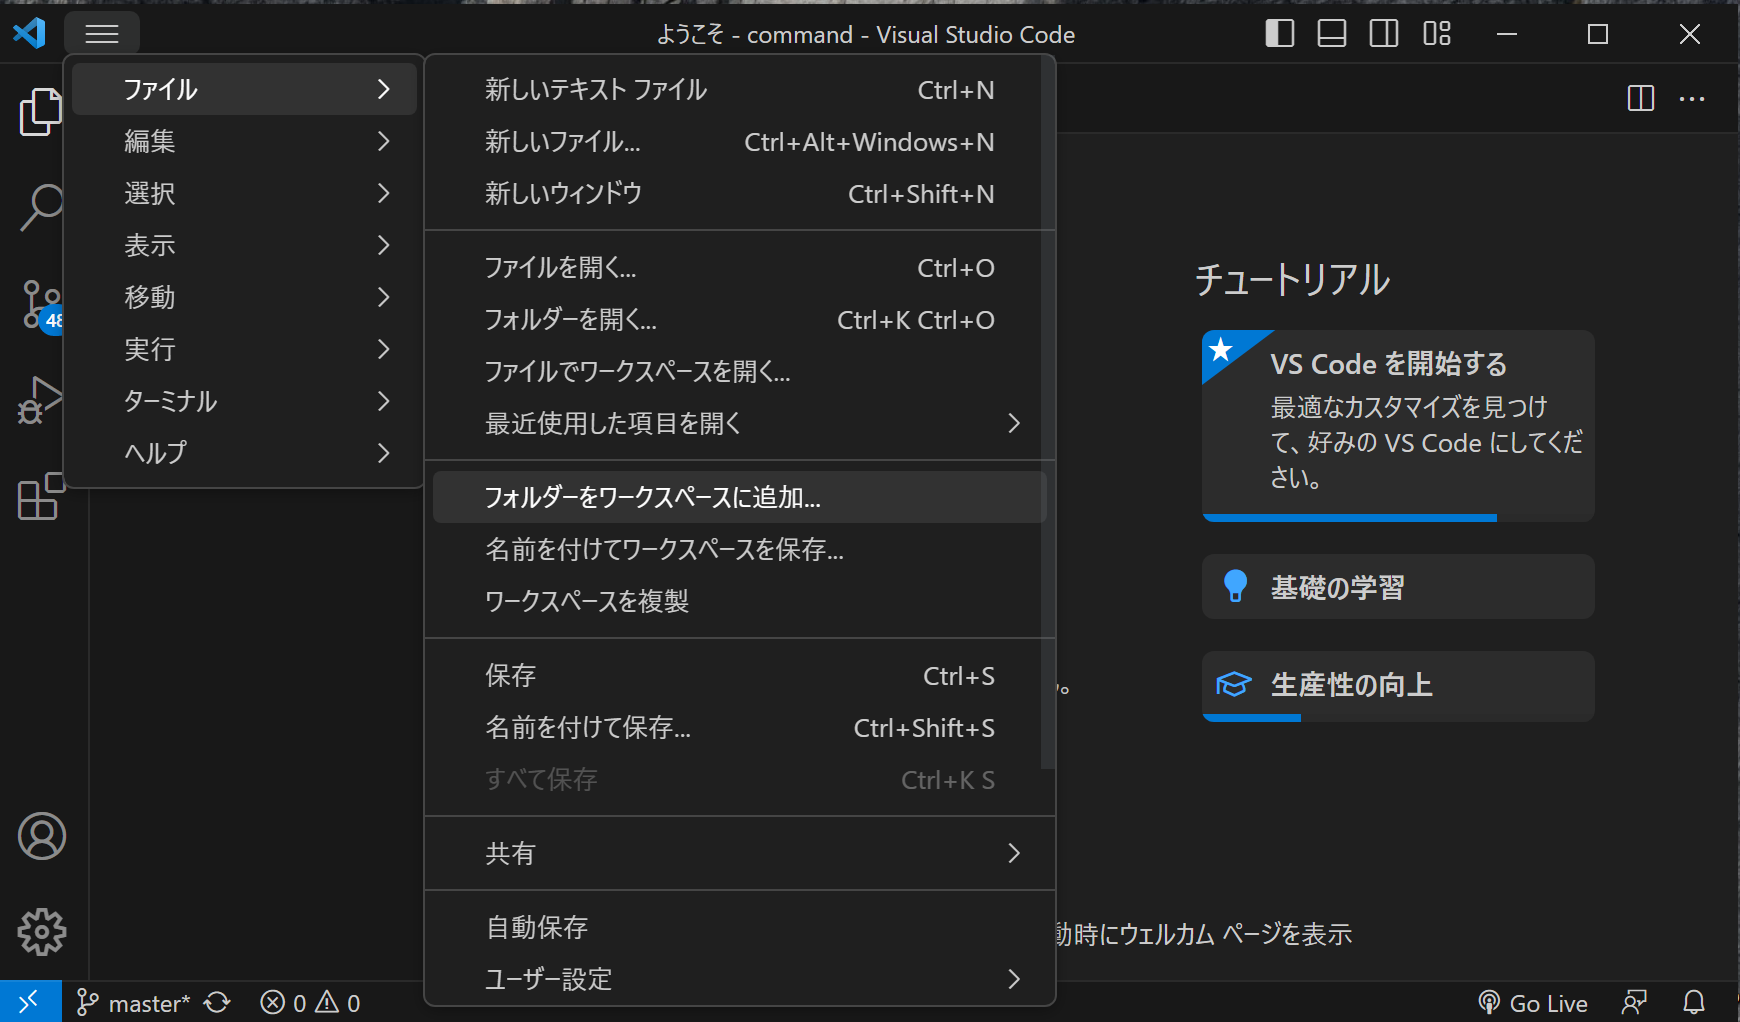Open the Accounts icon
Viewport: 1740px width, 1022px height.
[42, 836]
